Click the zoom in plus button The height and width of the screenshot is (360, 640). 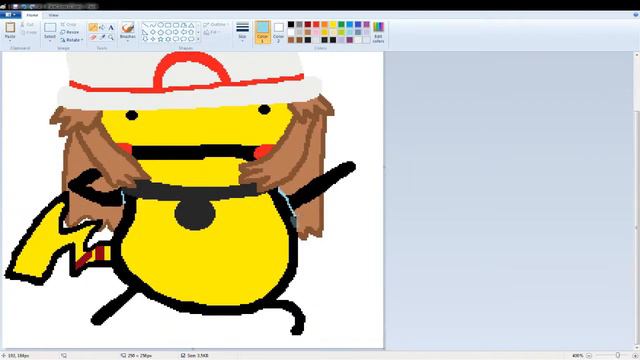[635, 356]
